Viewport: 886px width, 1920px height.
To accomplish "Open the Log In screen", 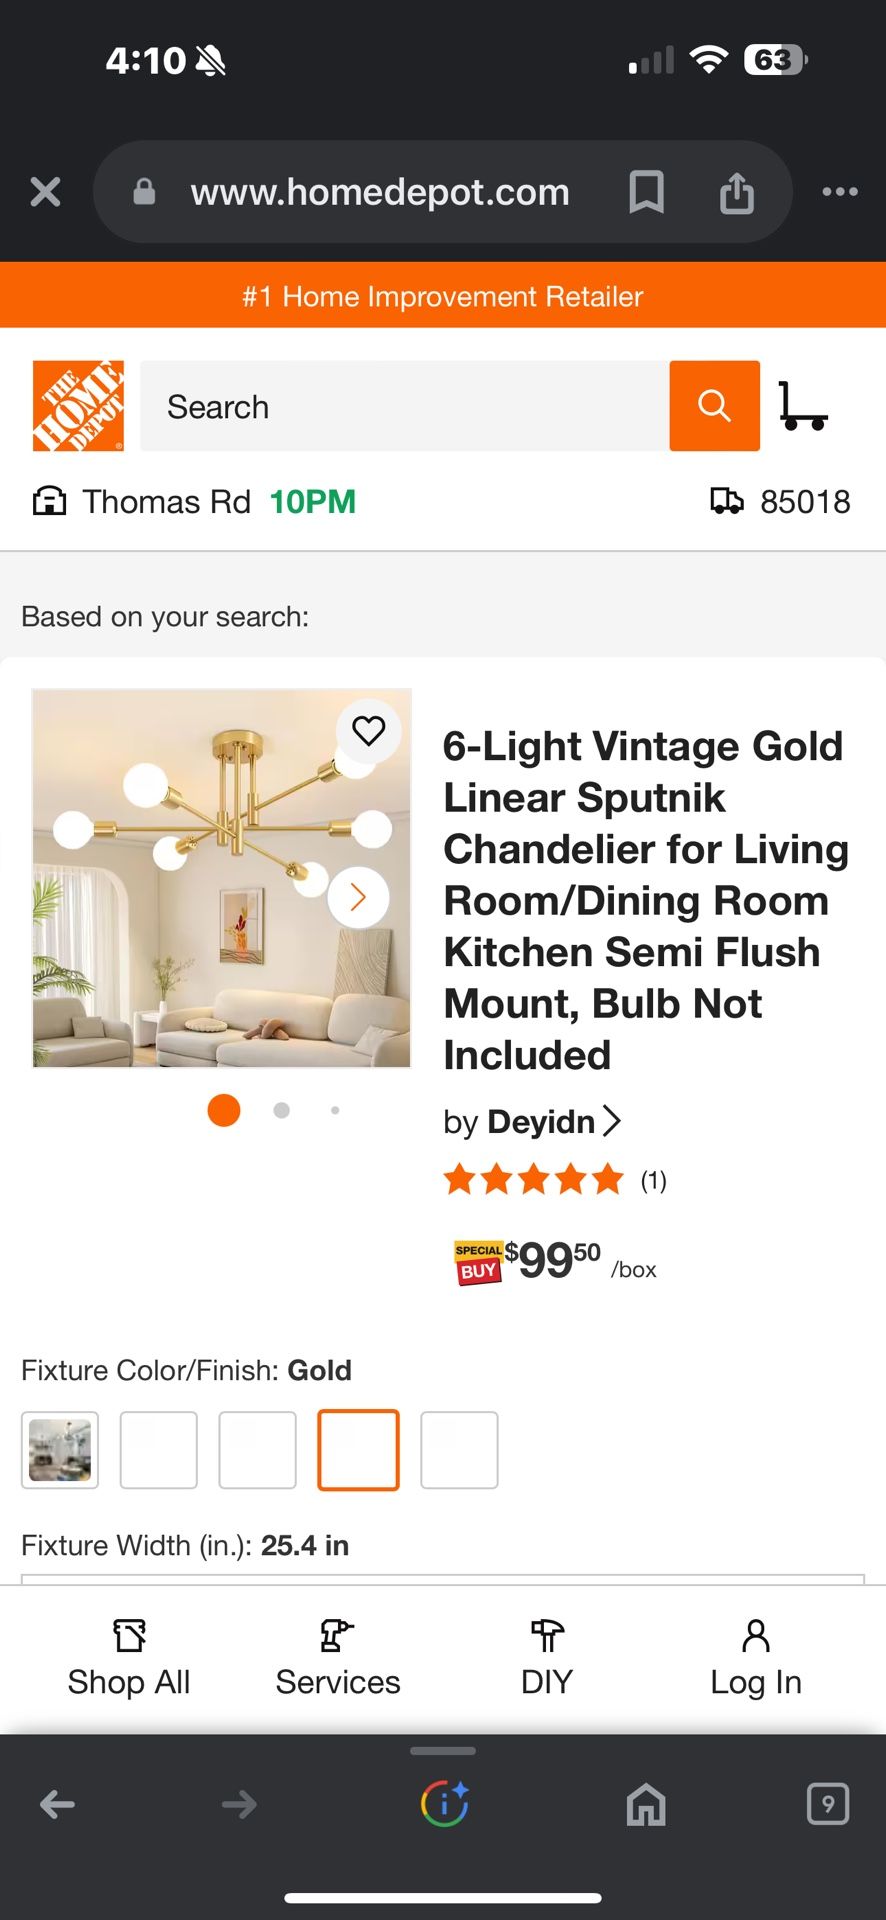I will (755, 1655).
